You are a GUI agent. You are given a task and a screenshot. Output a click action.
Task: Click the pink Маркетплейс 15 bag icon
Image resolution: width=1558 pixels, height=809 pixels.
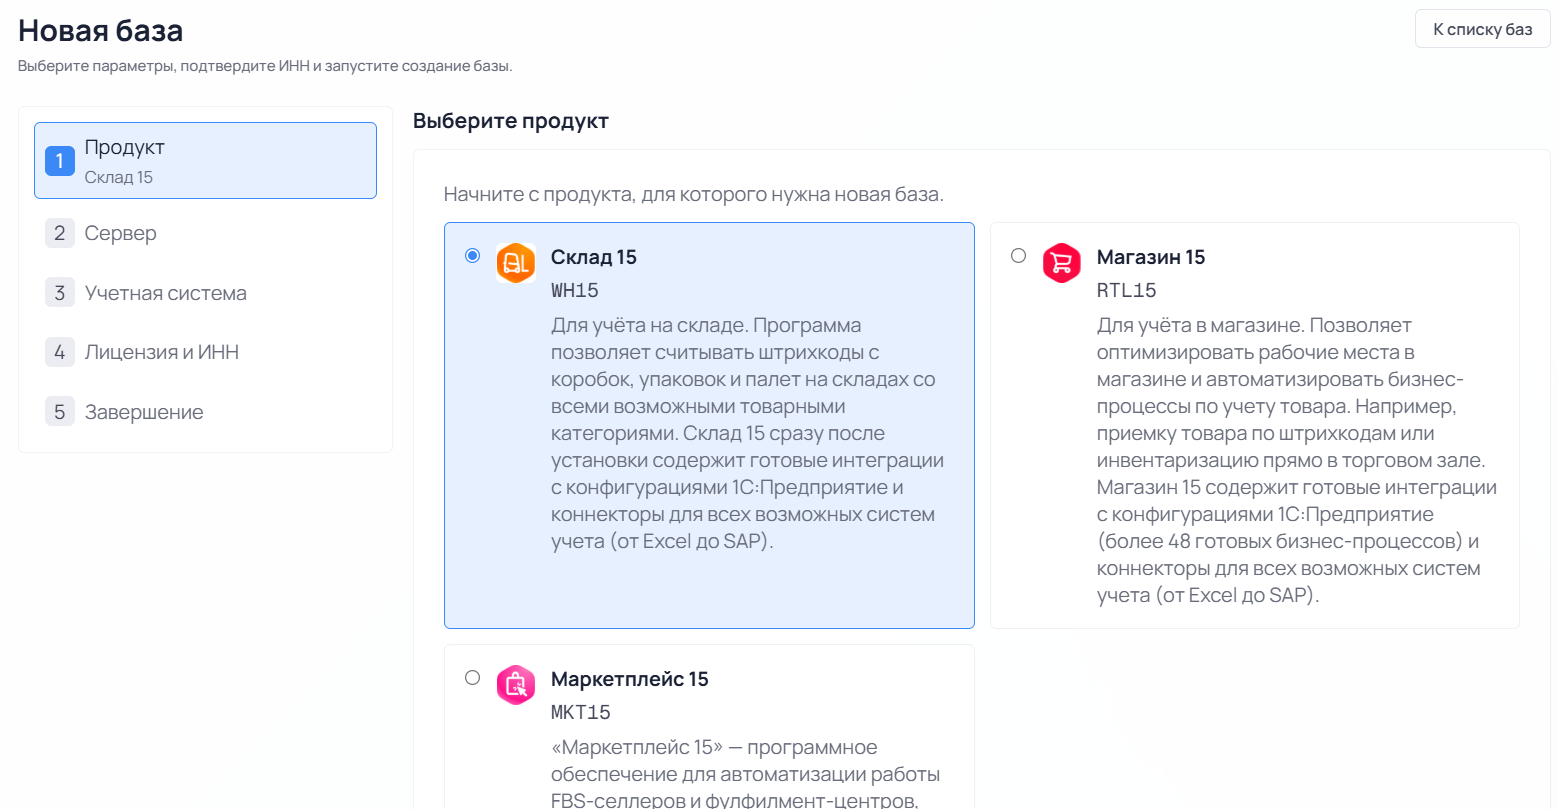click(516, 685)
